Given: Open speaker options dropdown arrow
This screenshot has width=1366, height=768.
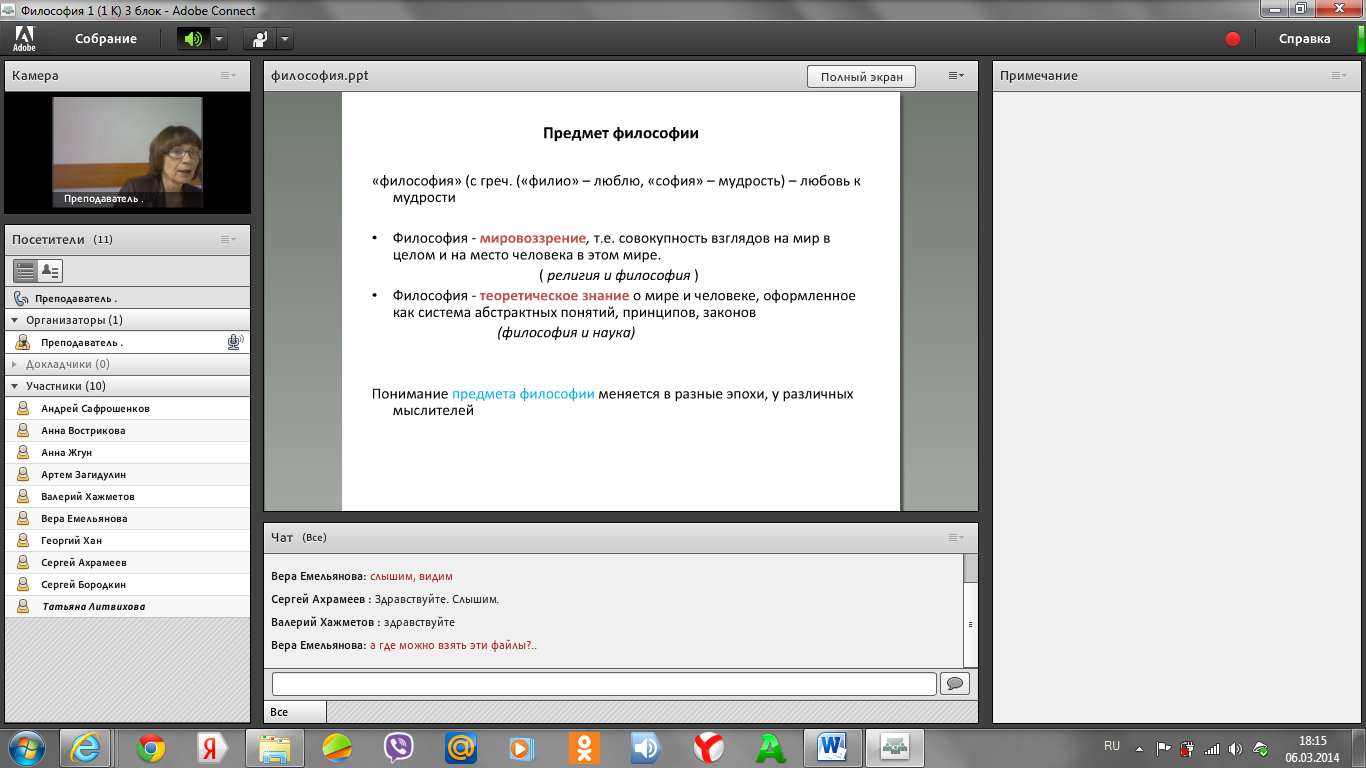Looking at the screenshot, I should [219, 39].
